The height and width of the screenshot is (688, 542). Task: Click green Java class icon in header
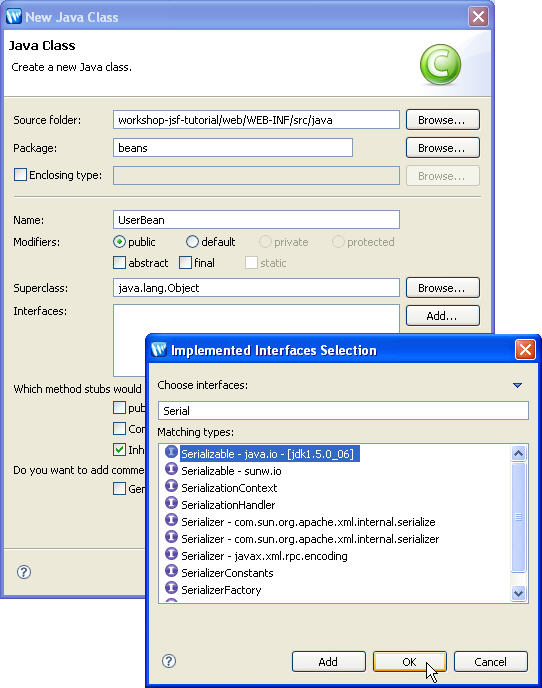440,64
